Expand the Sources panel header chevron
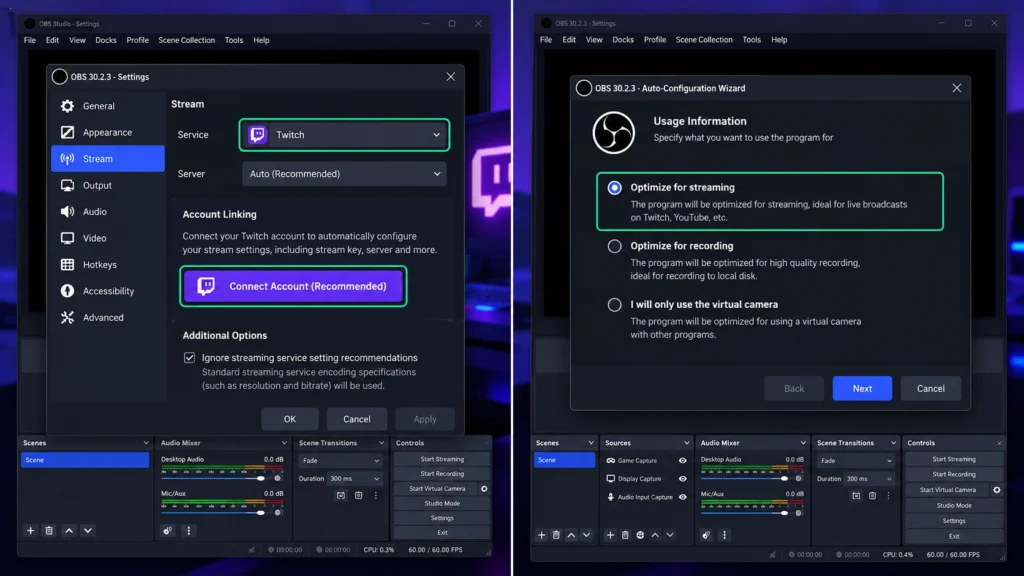Screen dimensions: 1024x576 (x=686, y=443)
